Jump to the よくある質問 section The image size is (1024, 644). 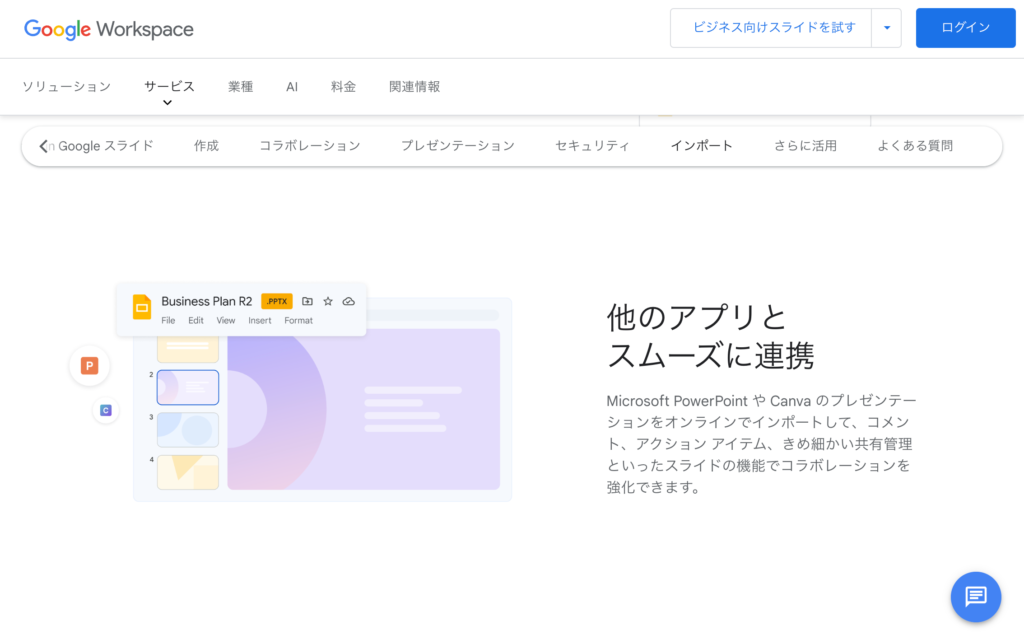(915, 146)
